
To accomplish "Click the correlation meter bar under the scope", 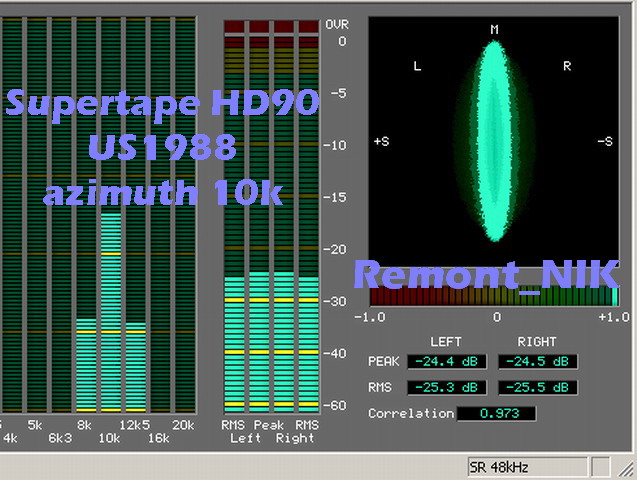I will pyautogui.click(x=494, y=296).
